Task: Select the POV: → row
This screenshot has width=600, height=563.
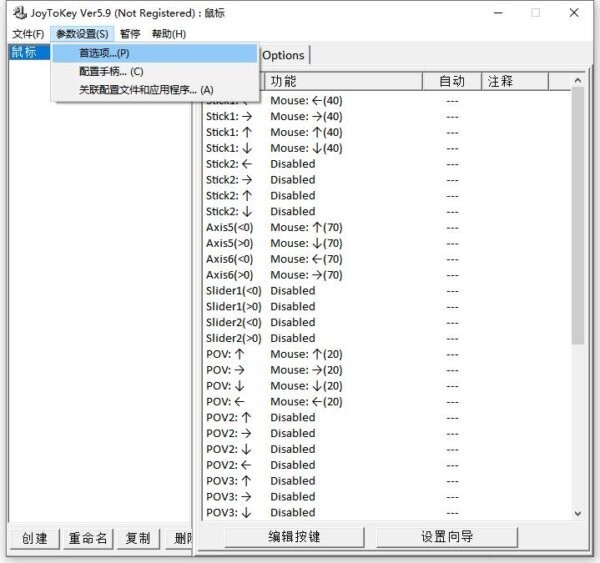Action: tap(386, 370)
